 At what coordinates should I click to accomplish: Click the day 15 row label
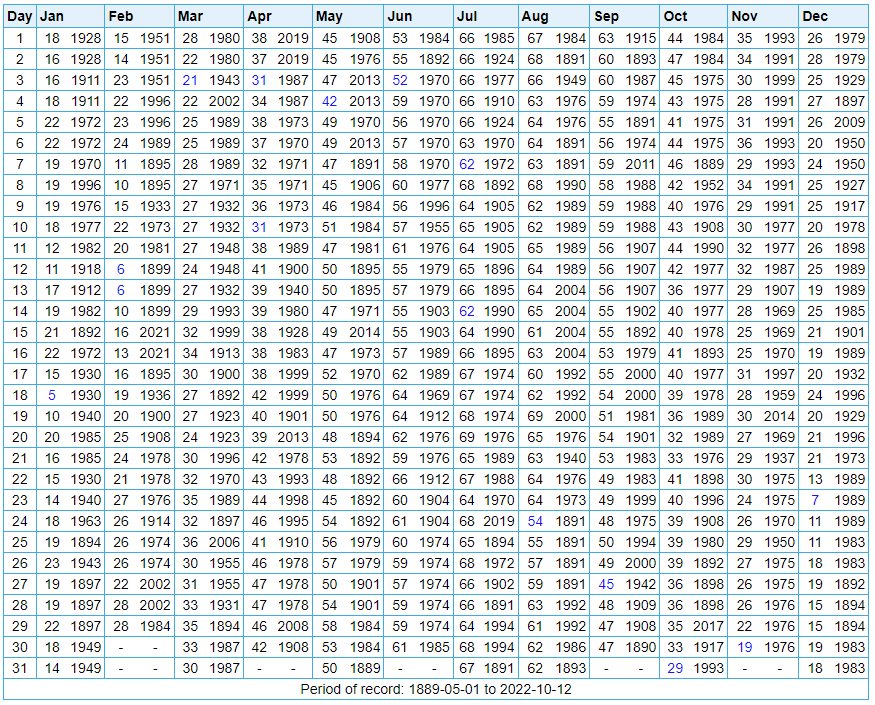point(19,332)
